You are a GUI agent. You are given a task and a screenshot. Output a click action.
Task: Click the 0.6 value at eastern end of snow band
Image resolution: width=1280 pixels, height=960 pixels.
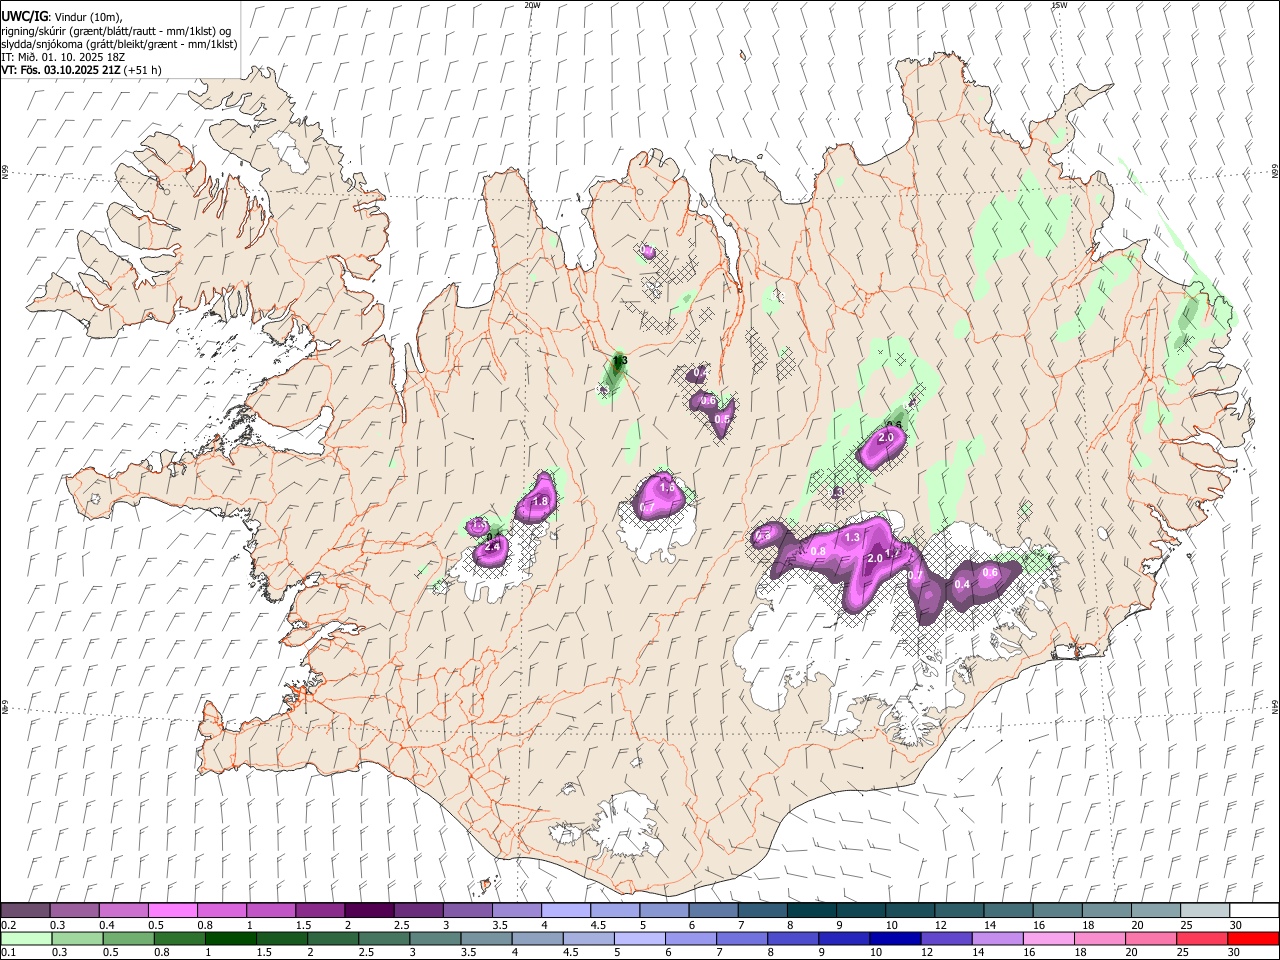click(x=990, y=572)
